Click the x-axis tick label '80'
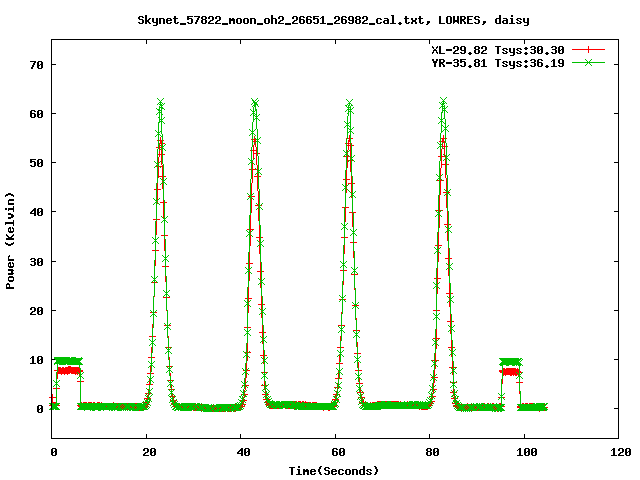The width and height of the screenshot is (640, 480). 432,452
